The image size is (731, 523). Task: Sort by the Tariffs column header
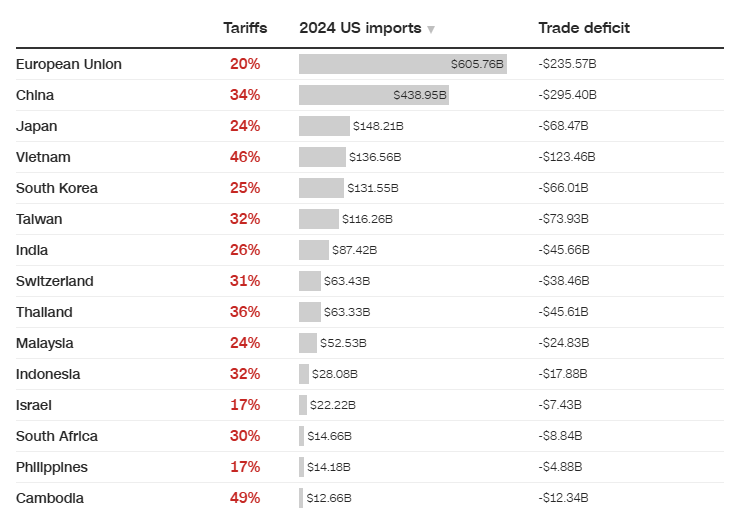[245, 28]
